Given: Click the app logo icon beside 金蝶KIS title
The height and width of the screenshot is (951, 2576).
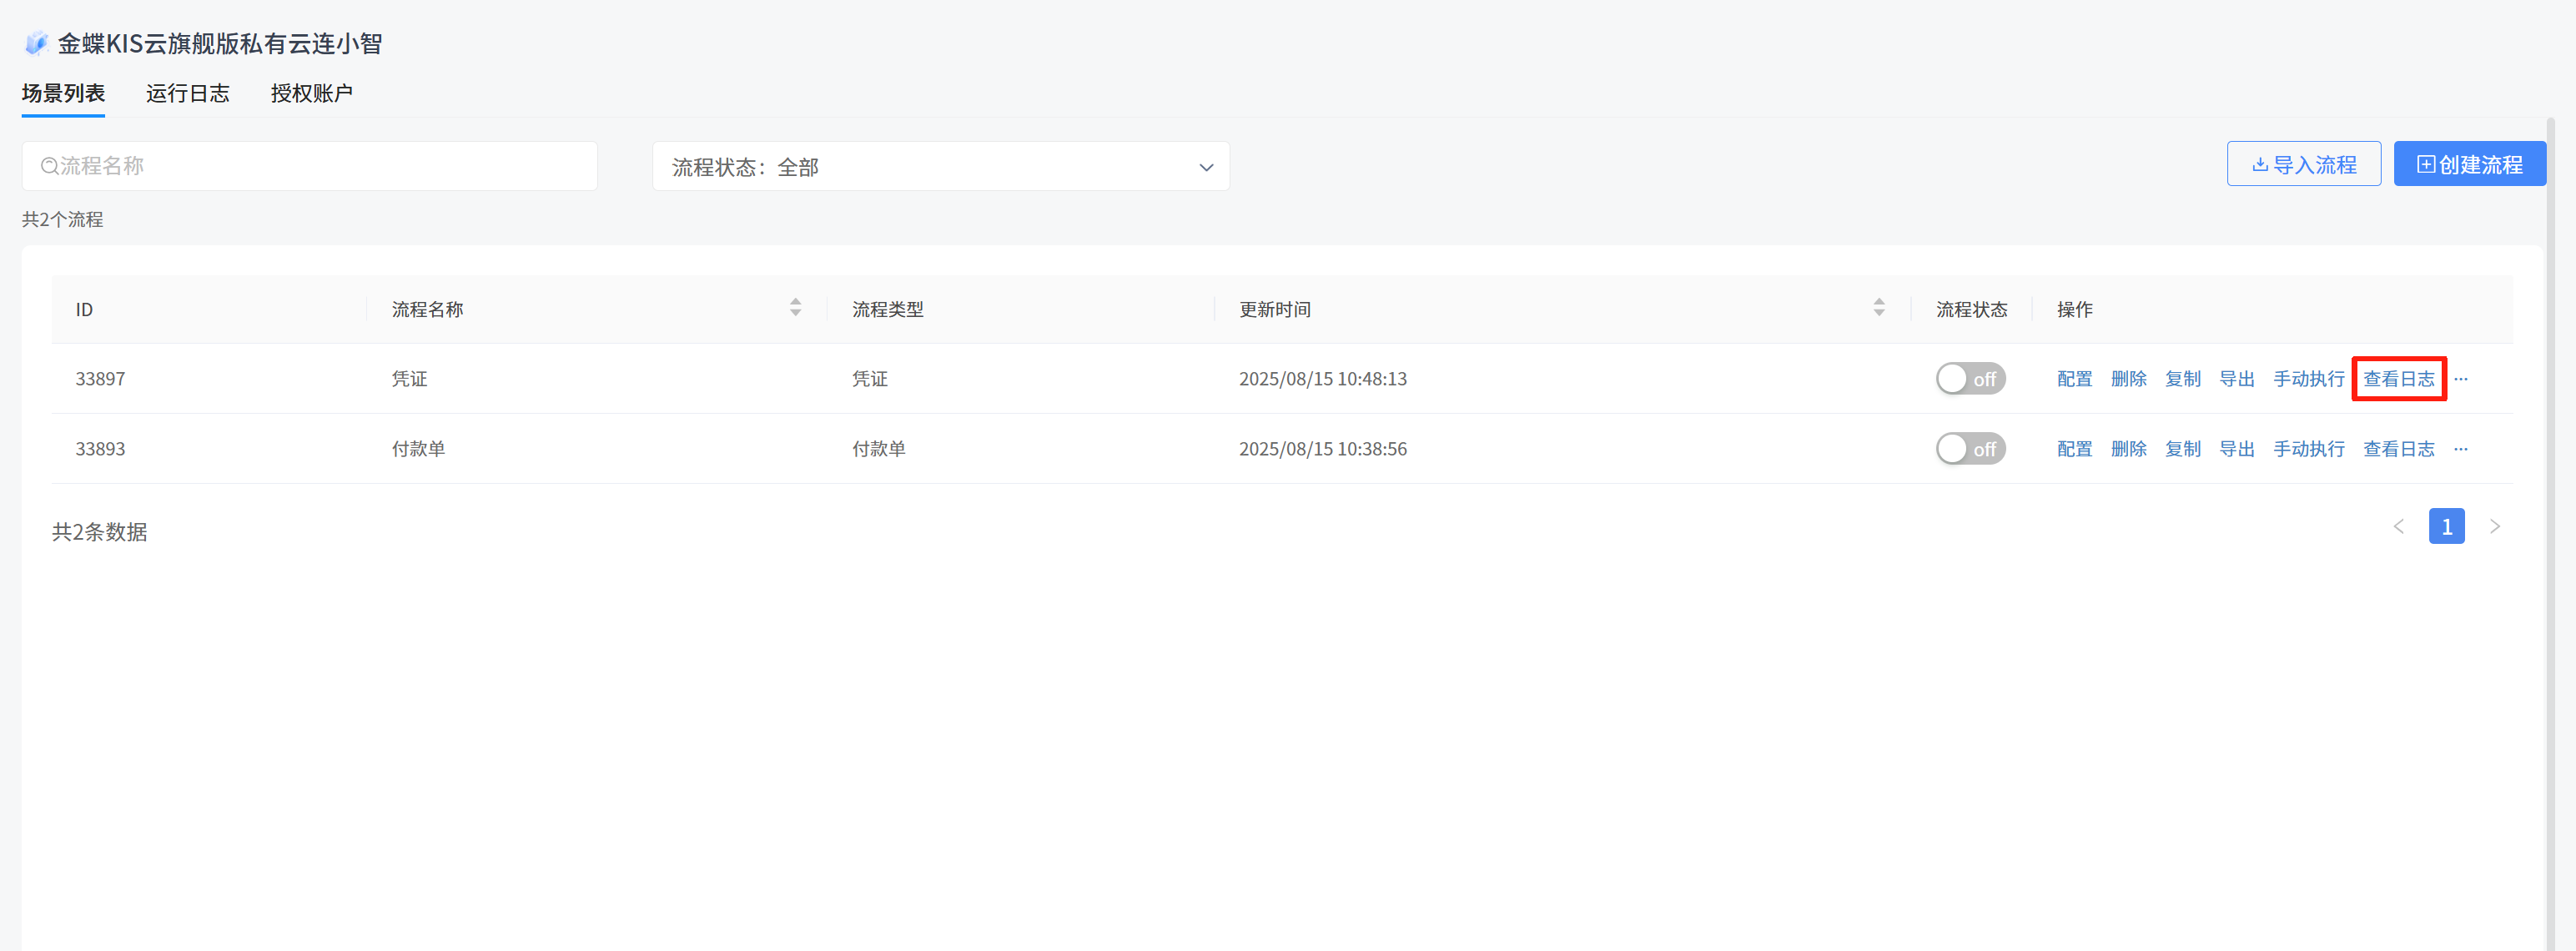Looking at the screenshot, I should [36, 43].
